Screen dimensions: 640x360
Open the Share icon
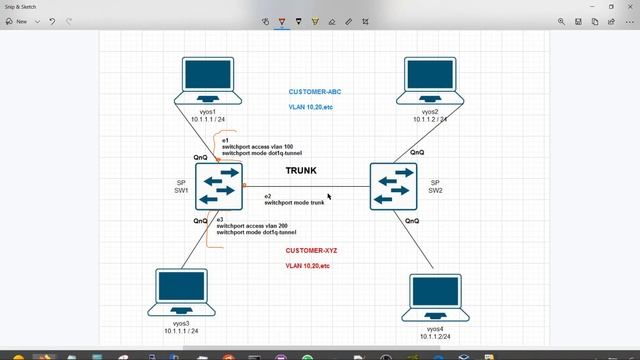tap(611, 22)
